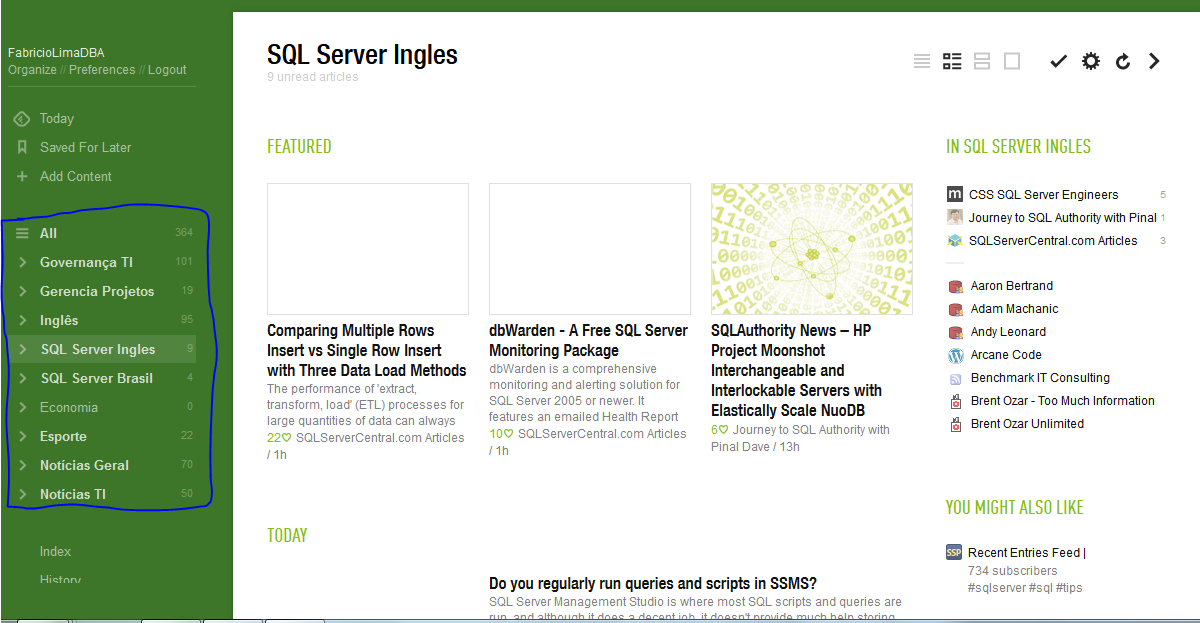Select All feeds in sidebar
1200x623 pixels.
pyautogui.click(x=48, y=233)
